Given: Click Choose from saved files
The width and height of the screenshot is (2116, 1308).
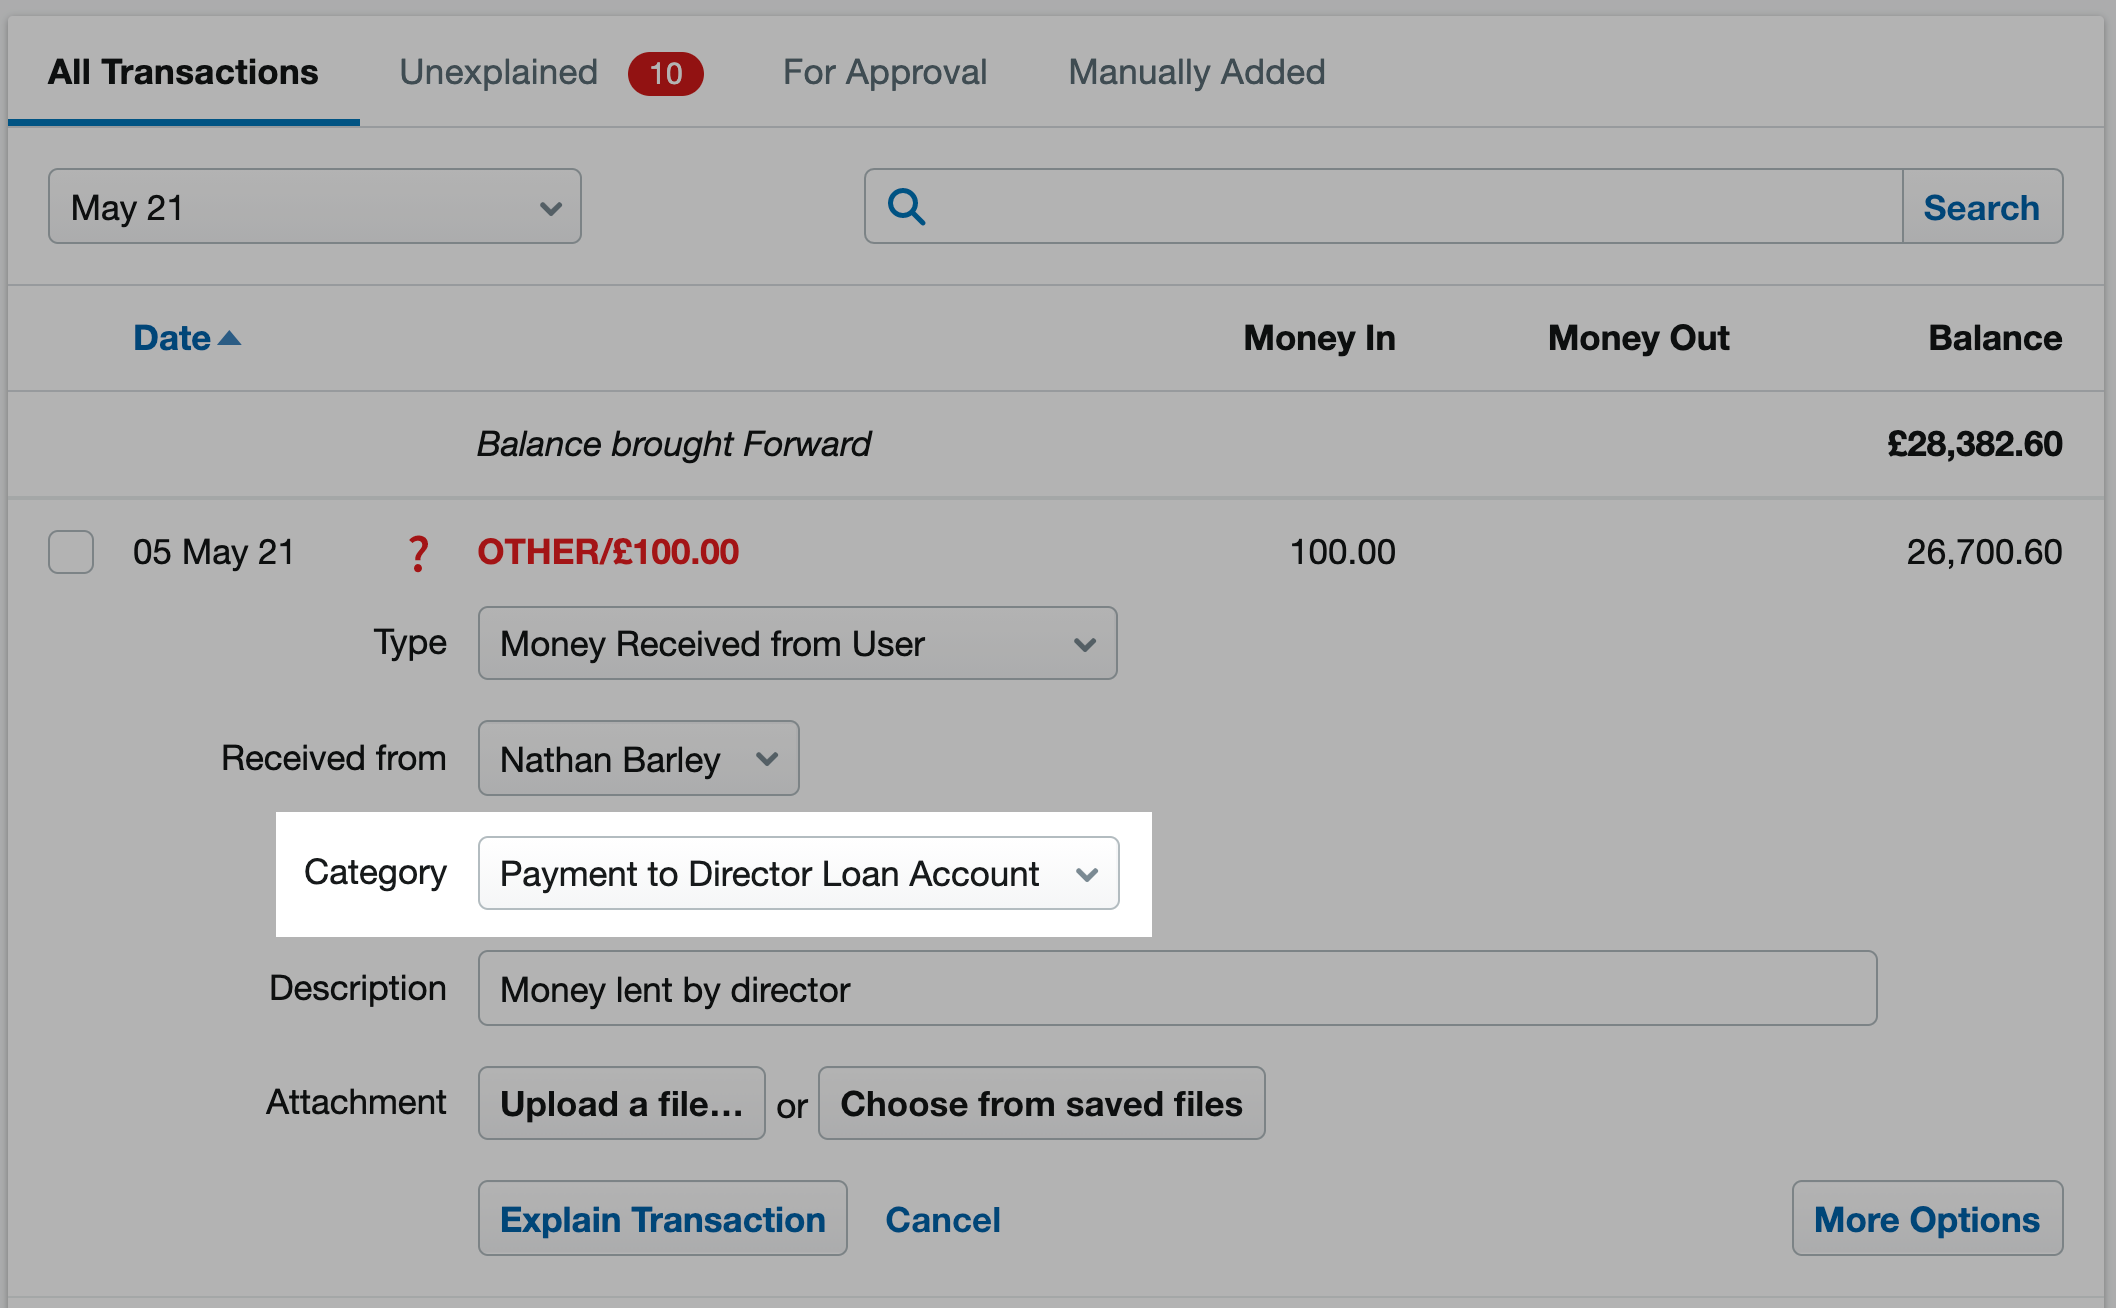Looking at the screenshot, I should (1042, 1103).
